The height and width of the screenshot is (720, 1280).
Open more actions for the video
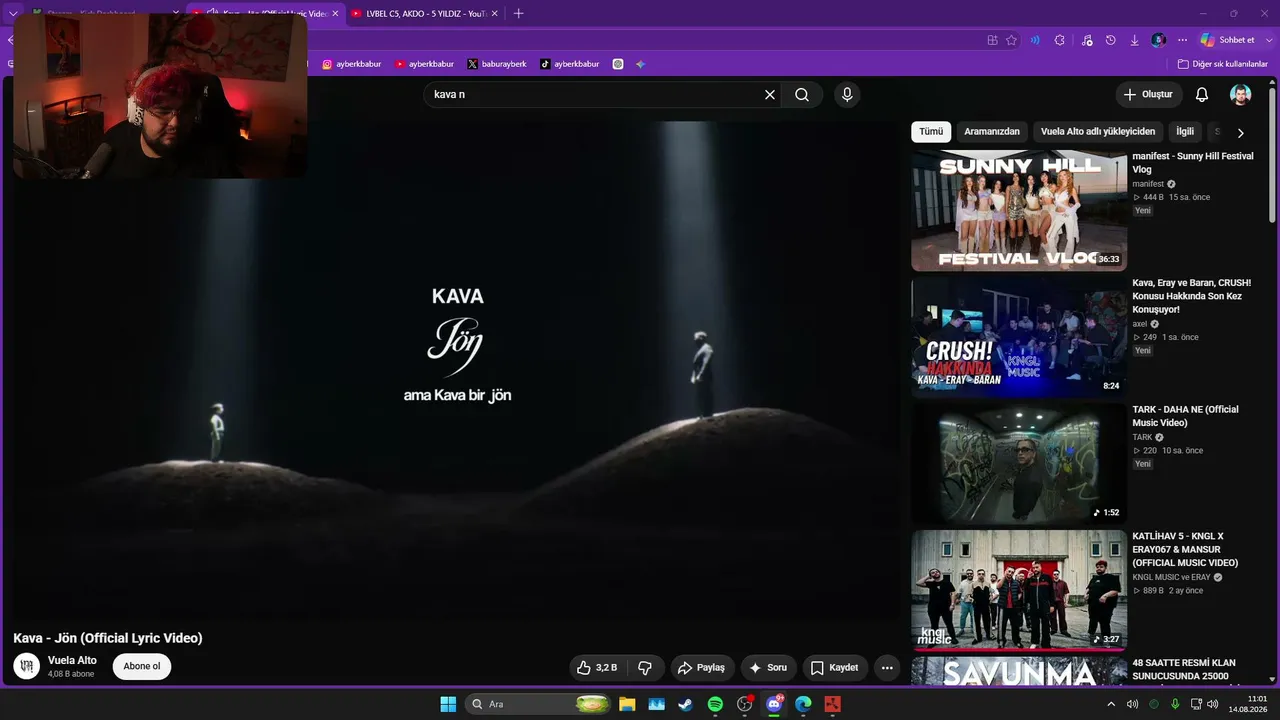pyautogui.click(x=886, y=668)
